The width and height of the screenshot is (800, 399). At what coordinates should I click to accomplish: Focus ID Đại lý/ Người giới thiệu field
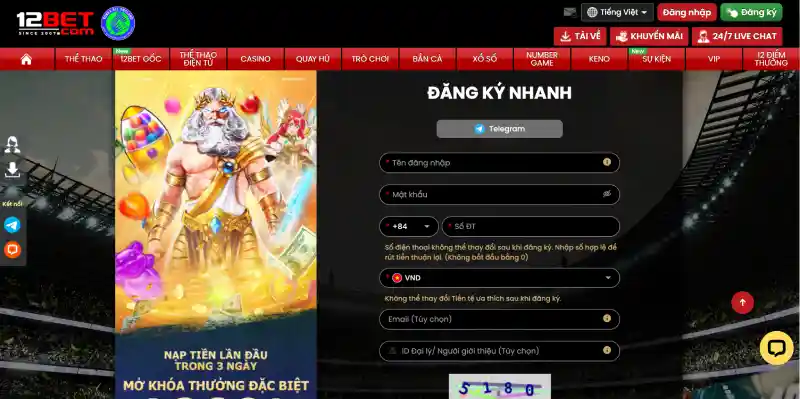[499, 351]
